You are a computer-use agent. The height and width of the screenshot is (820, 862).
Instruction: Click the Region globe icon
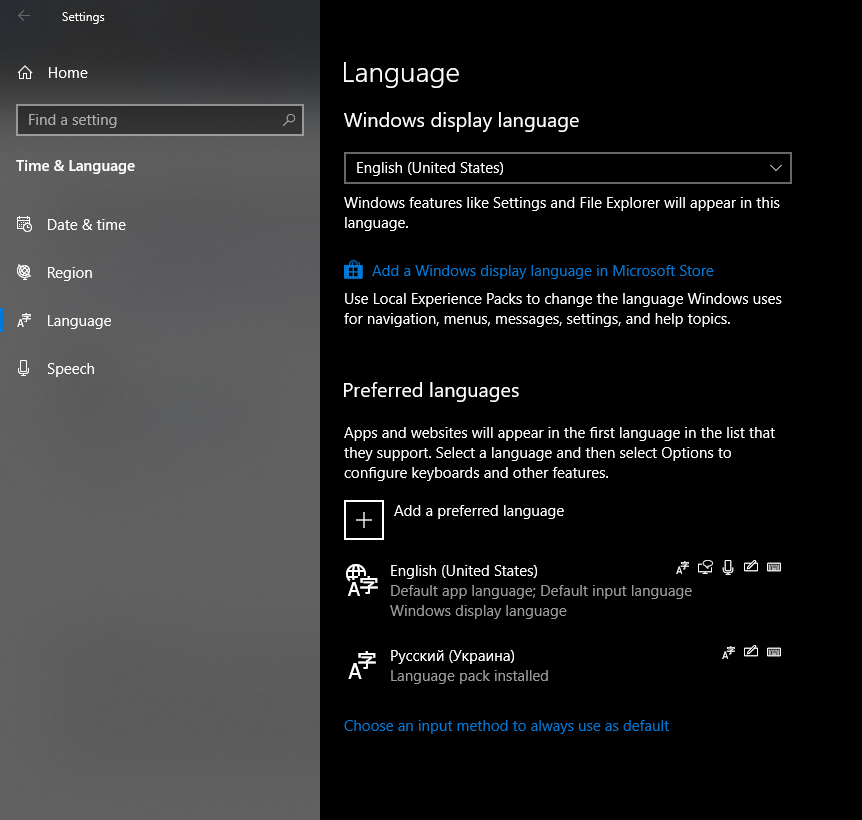24,272
